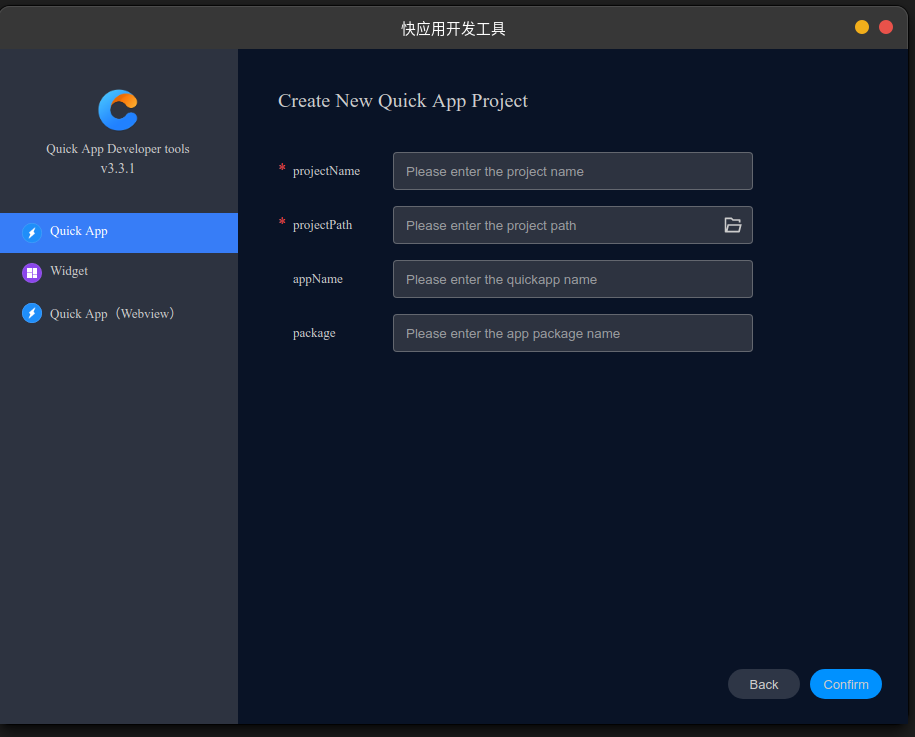The image size is (915, 737).
Task: Close the window using the red button
Action: click(886, 27)
